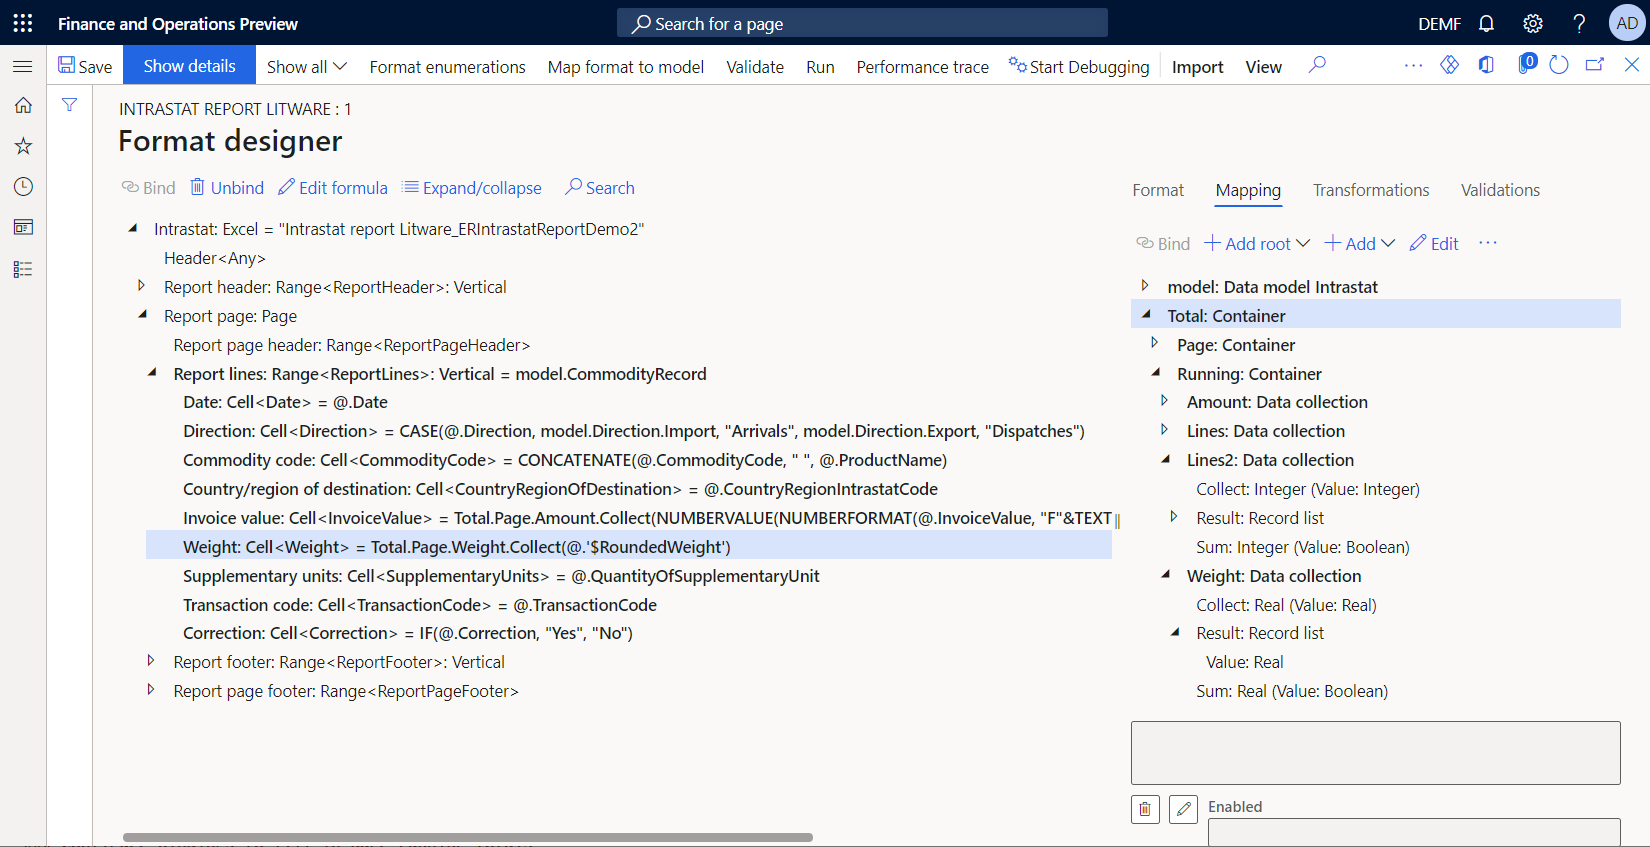Screen dimensions: 1650x847
Task: Open more options ellipsis in action bar
Action: (1413, 65)
